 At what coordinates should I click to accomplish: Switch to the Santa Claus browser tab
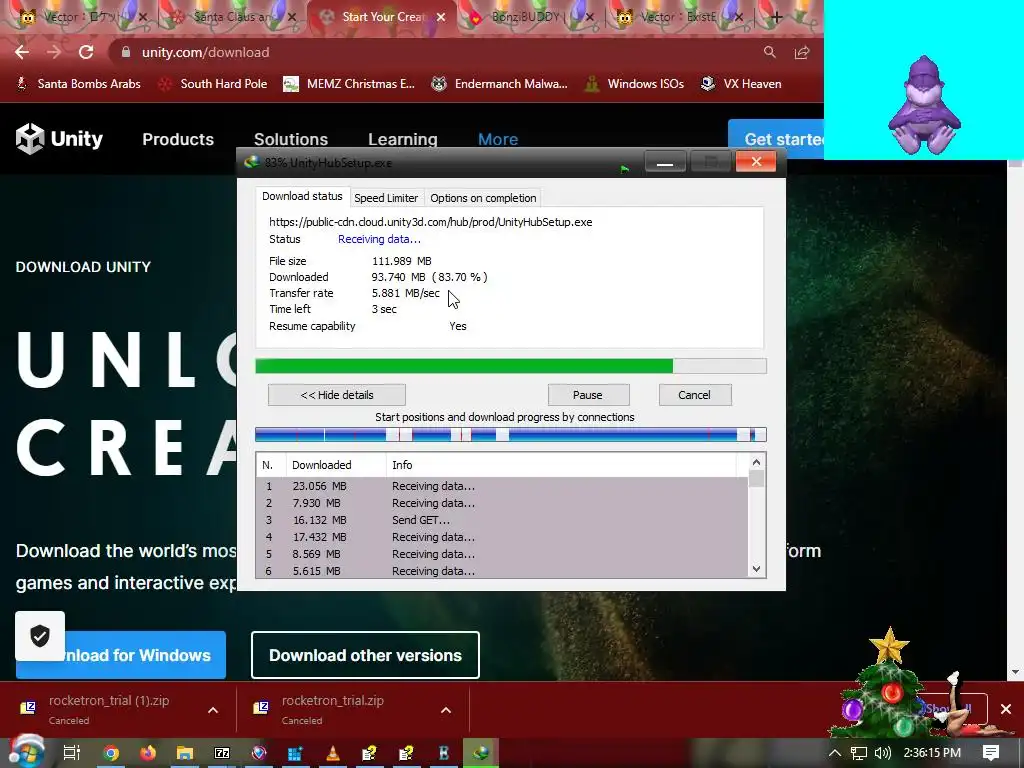tap(232, 18)
